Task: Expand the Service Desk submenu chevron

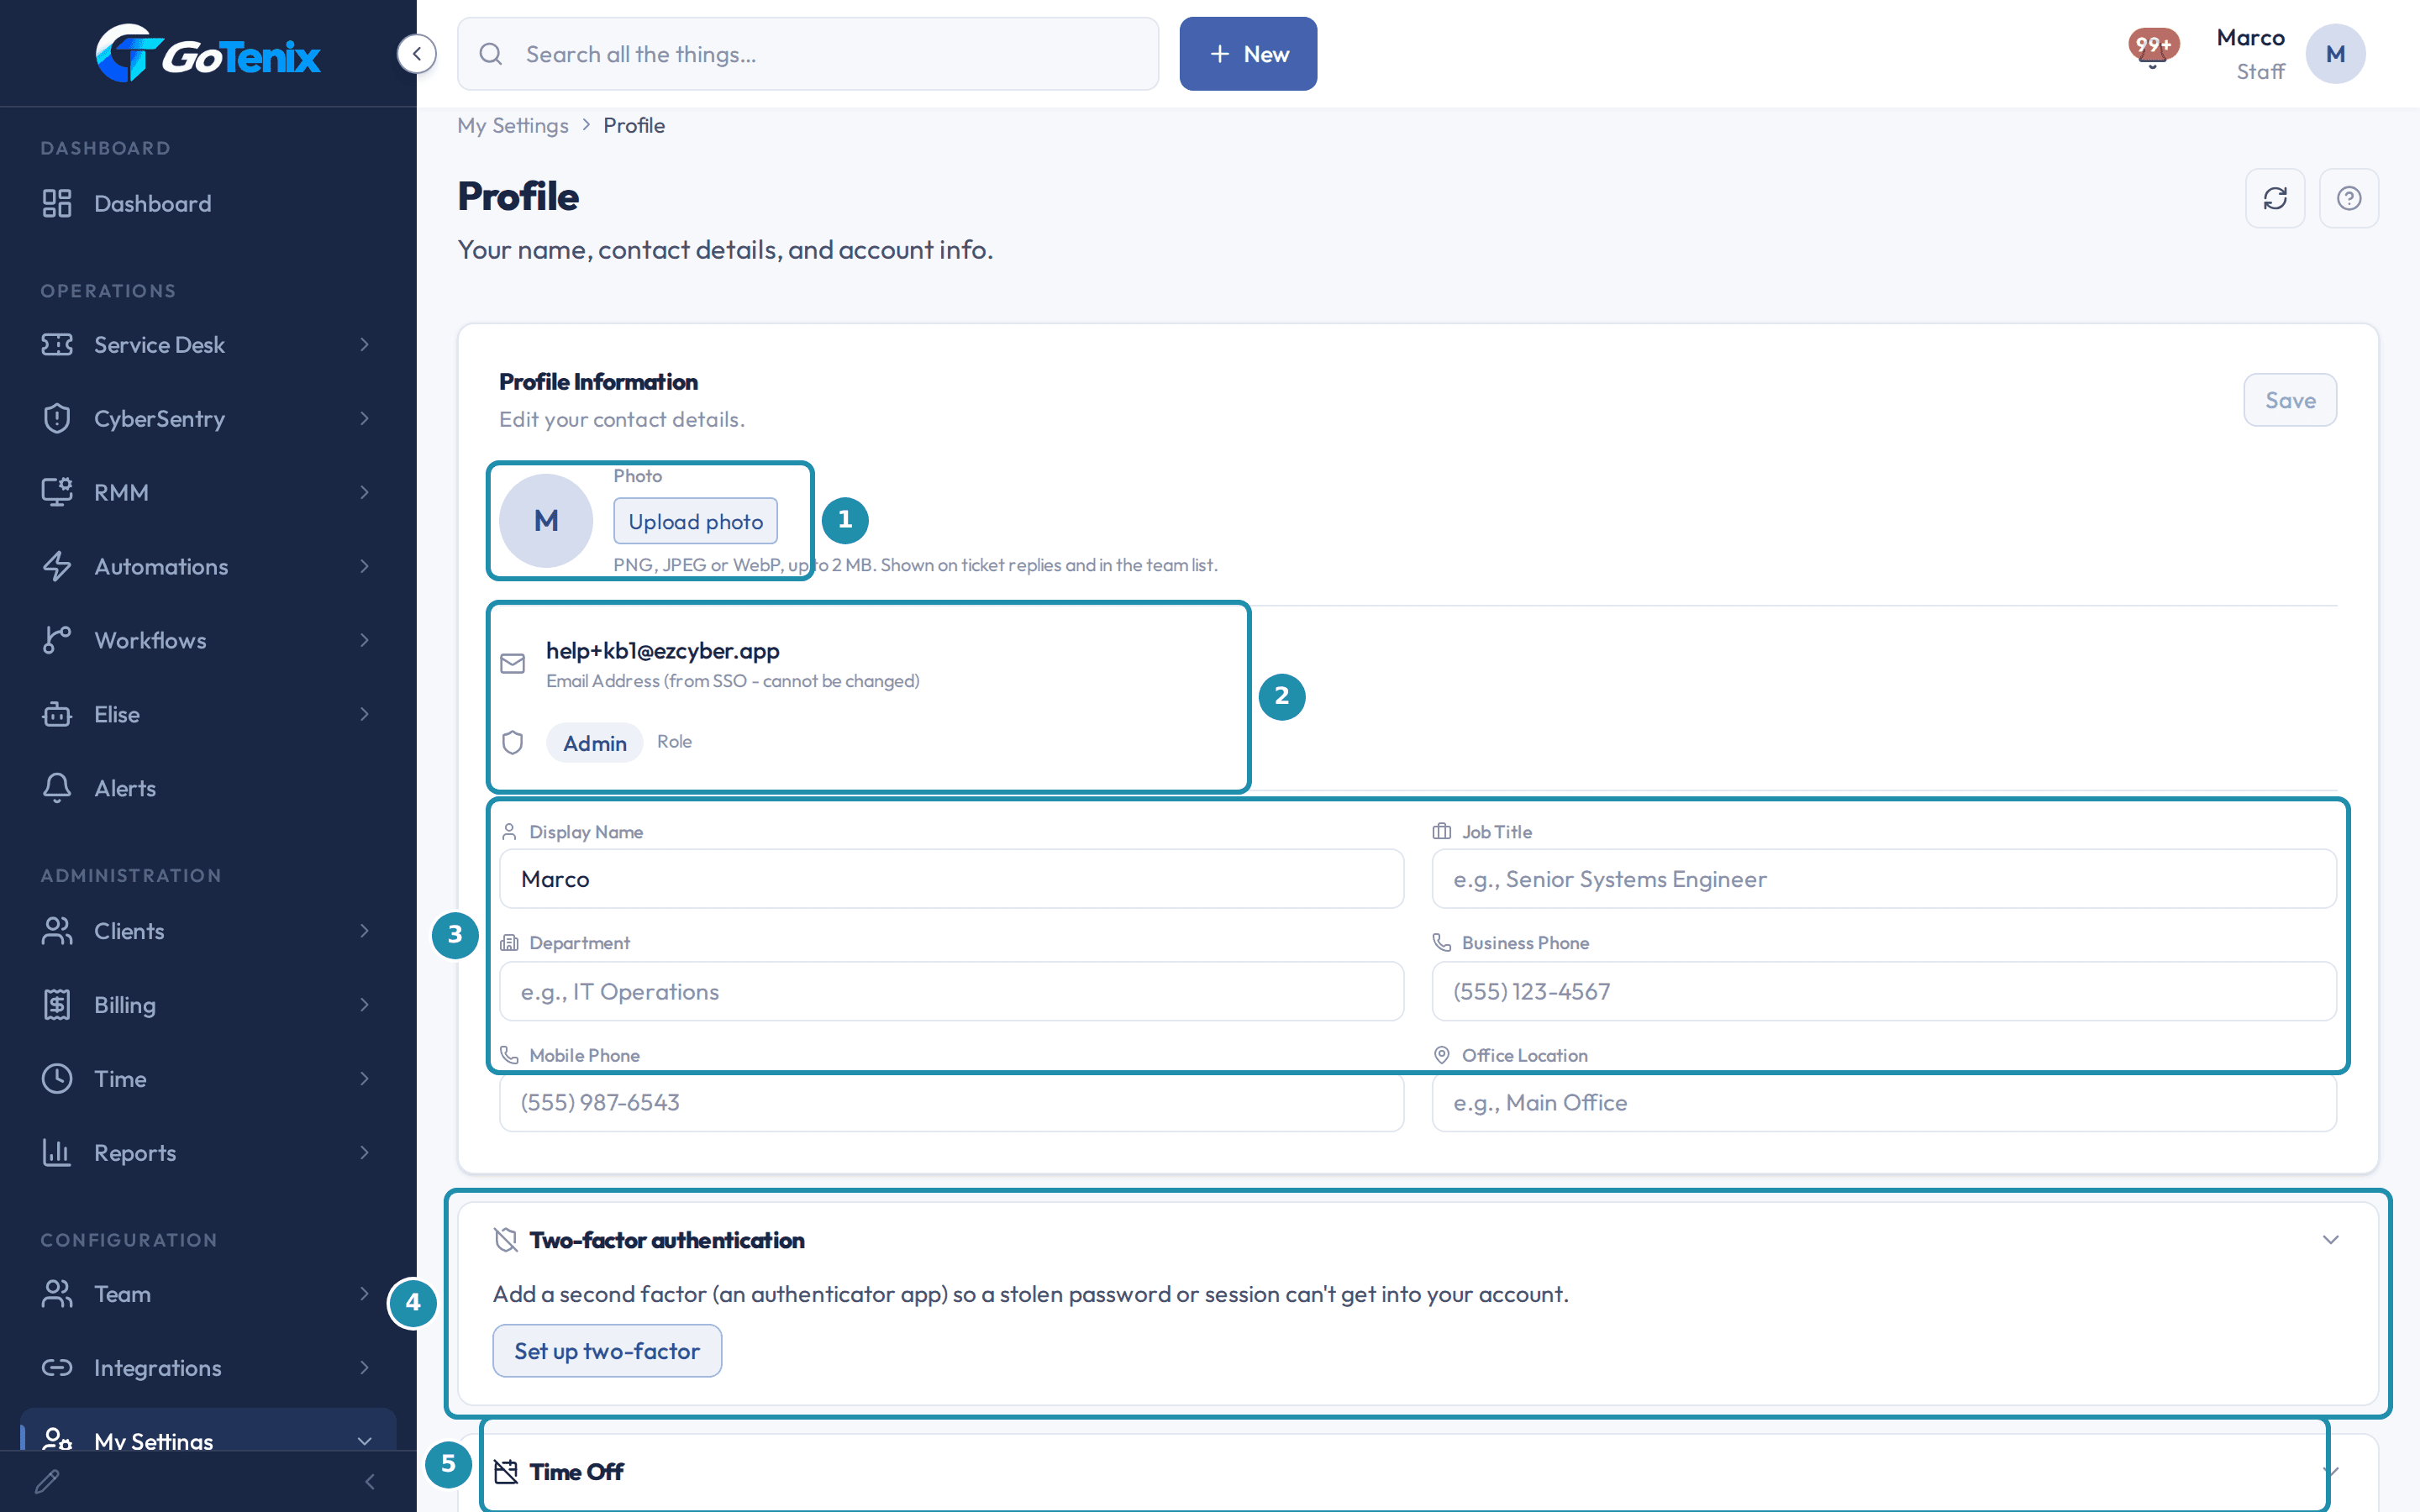Action: [364, 344]
